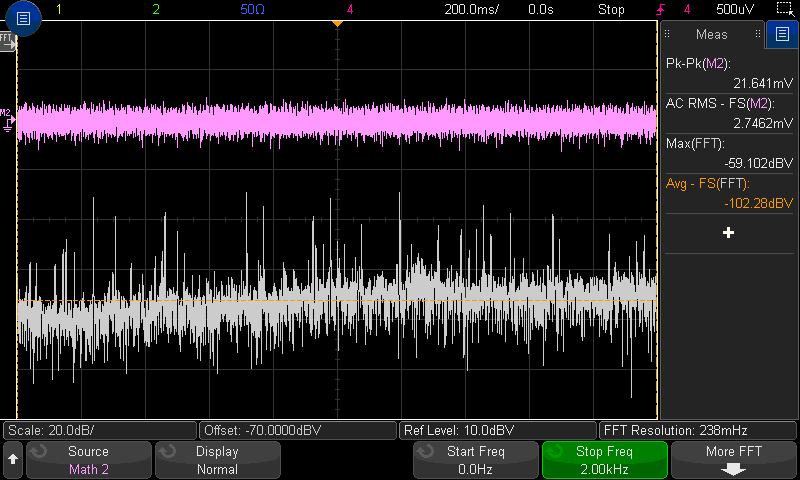Tap the 200.0ms/ timebase setting
800x480 pixels.
pyautogui.click(x=471, y=9)
